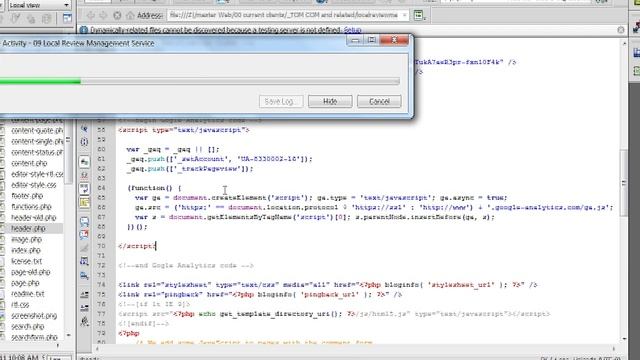Open Live View options icon right of address
The image size is (640, 360).
click(x=419, y=16)
